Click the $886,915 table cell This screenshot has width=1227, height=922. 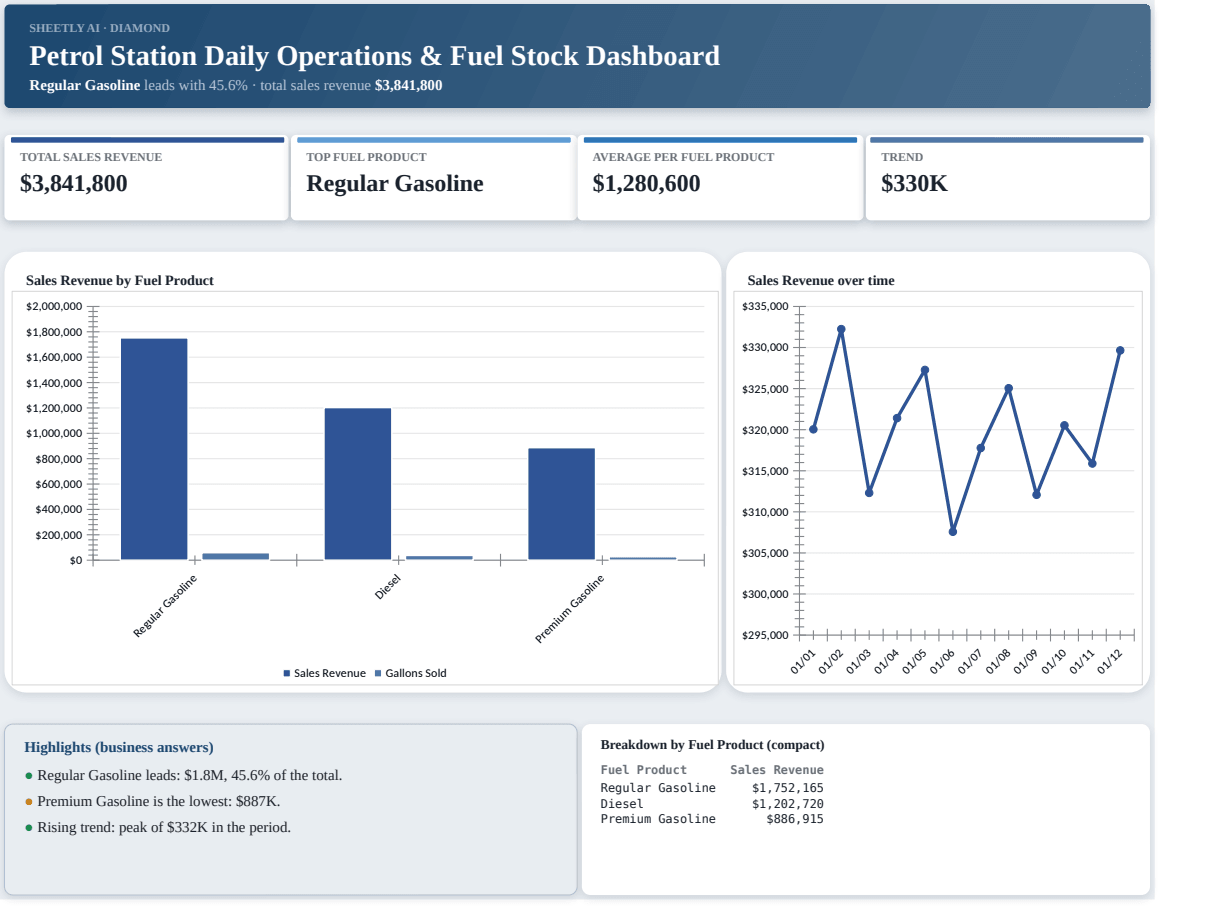794,819
